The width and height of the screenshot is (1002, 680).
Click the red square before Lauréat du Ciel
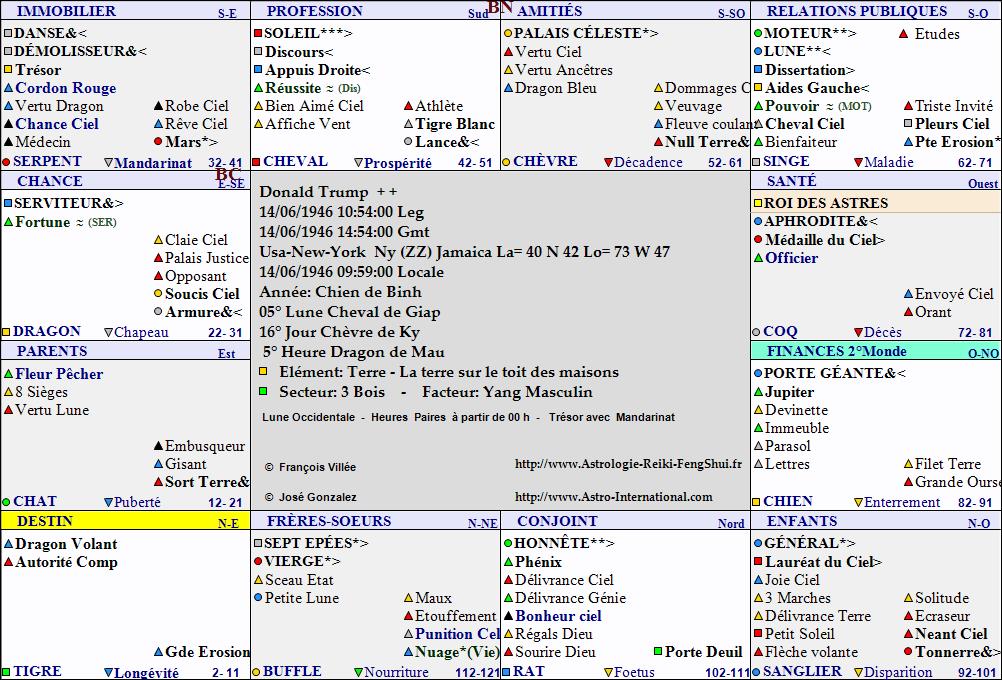click(x=758, y=562)
